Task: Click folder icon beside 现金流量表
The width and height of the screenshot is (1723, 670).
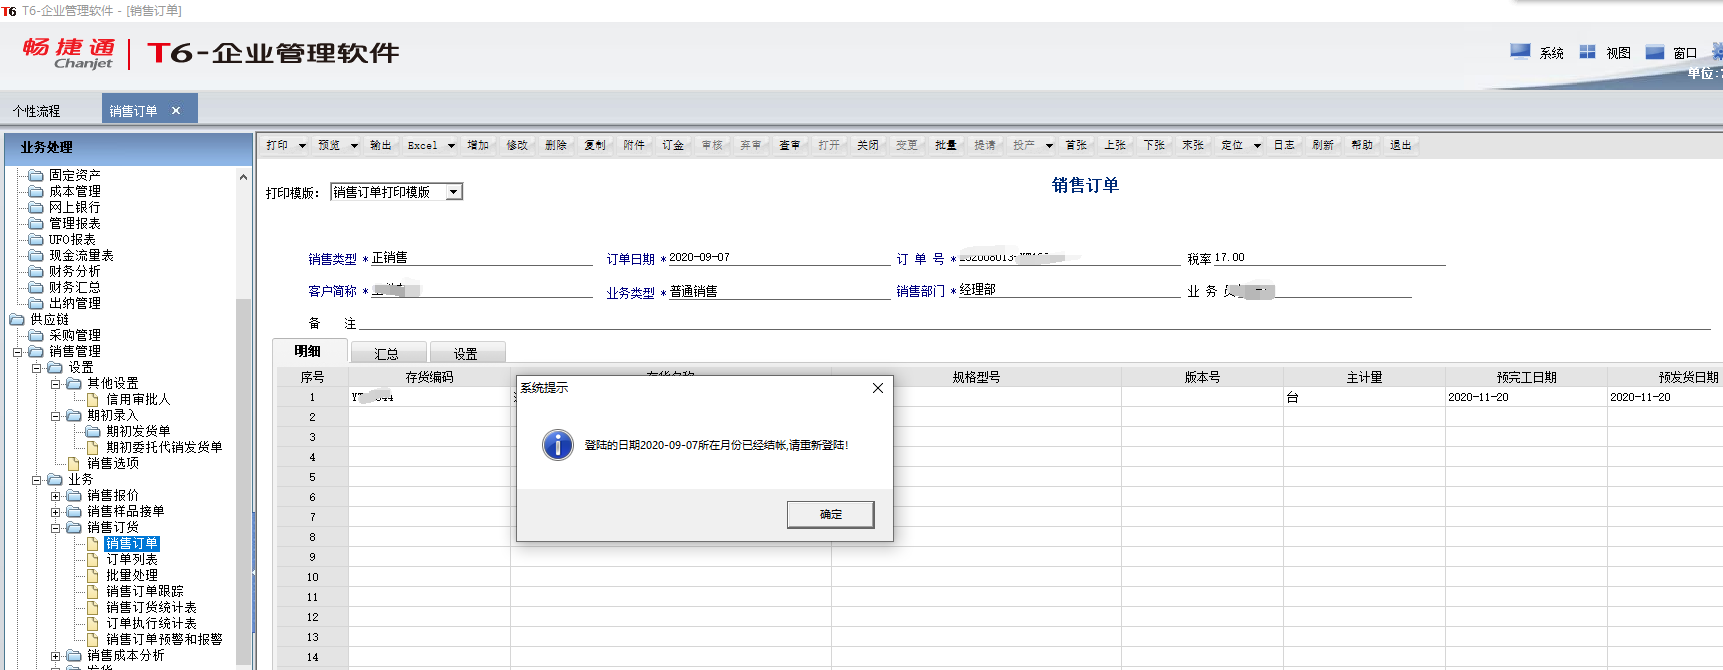Action: (36, 255)
